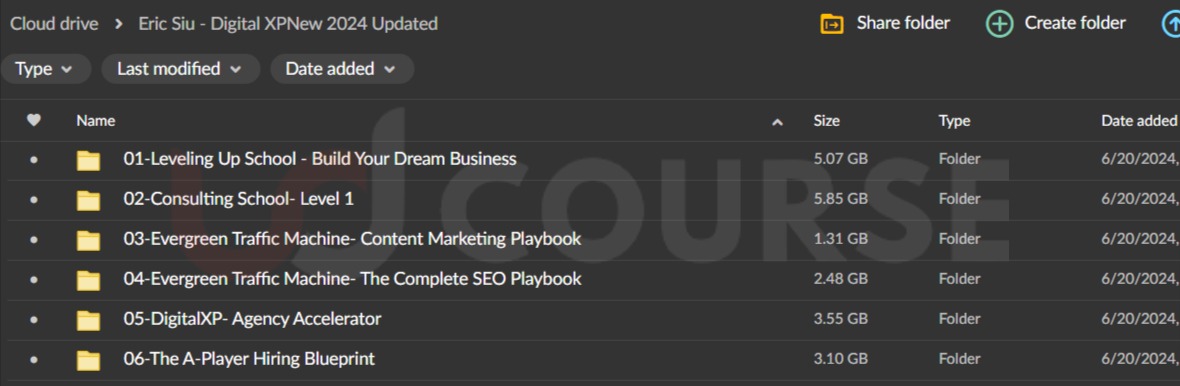Toggle the Name column sort arrow

pyautogui.click(x=777, y=122)
